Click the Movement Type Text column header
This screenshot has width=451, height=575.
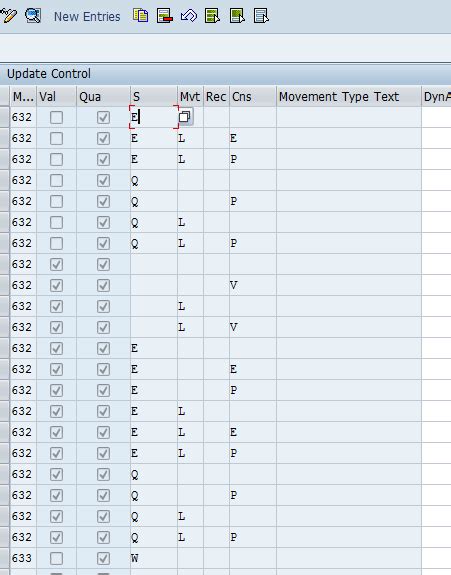(x=349, y=96)
